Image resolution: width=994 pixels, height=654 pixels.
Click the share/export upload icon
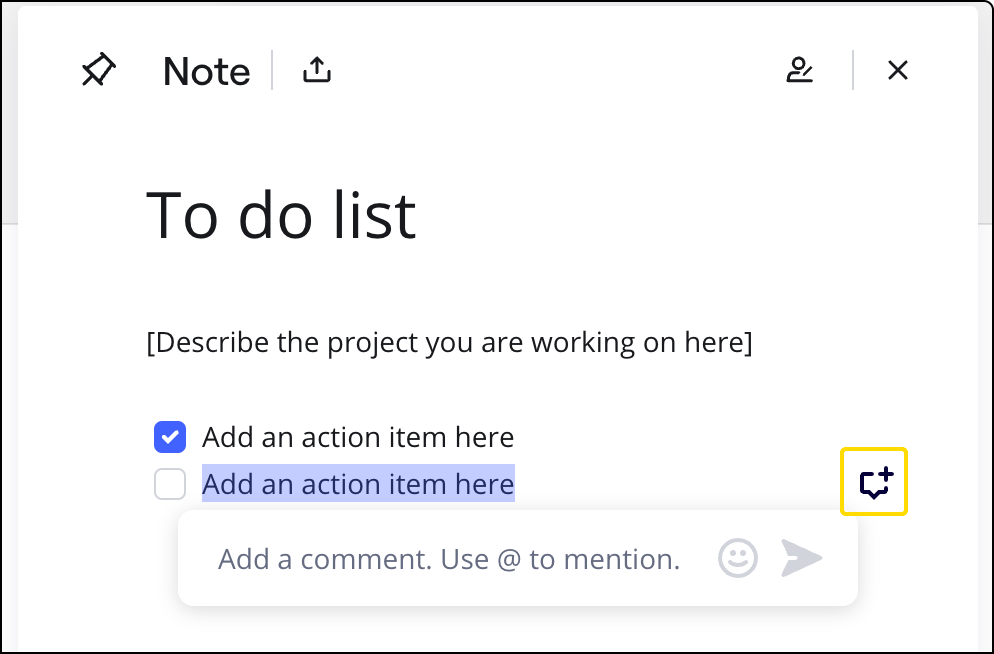pos(316,70)
